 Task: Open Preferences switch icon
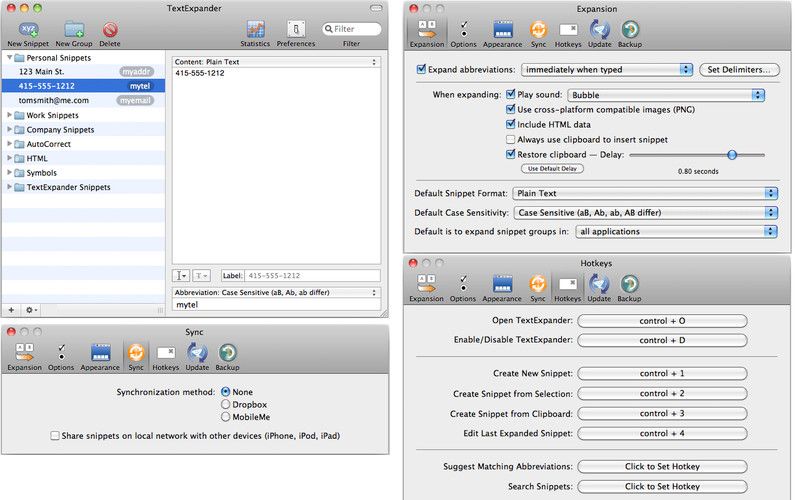[x=296, y=30]
